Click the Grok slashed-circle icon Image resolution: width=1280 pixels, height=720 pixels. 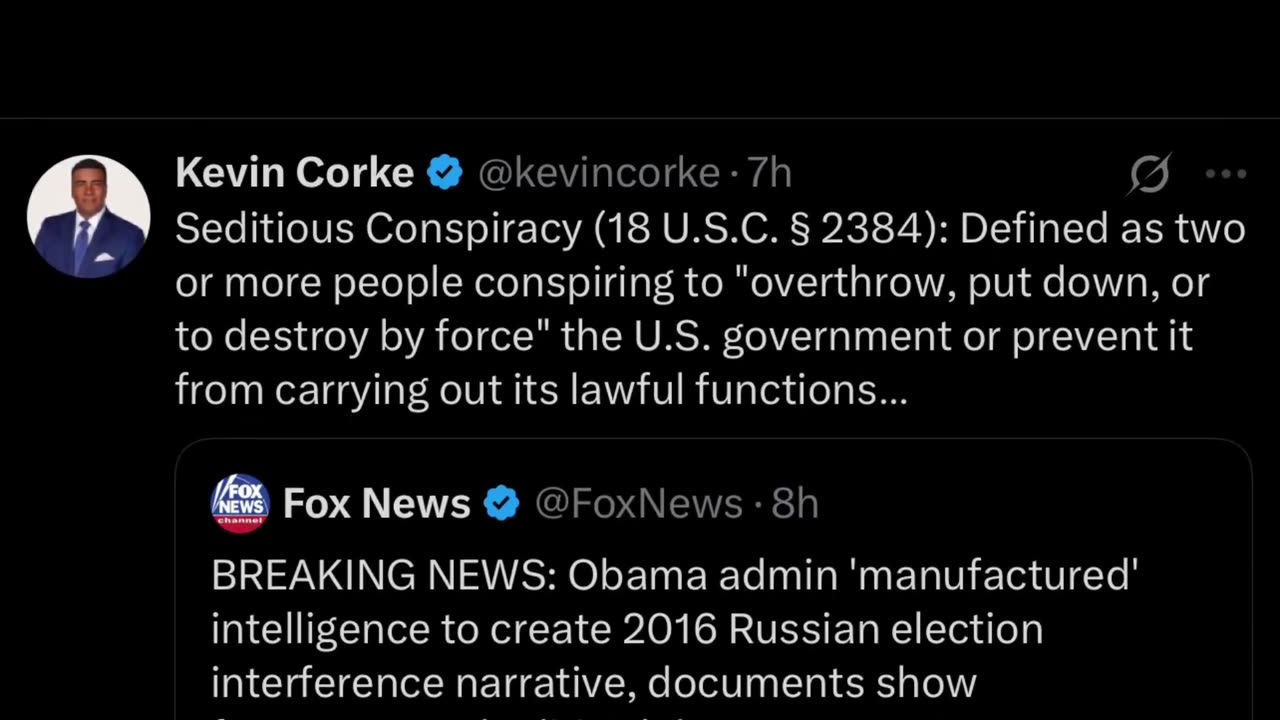pyautogui.click(x=1149, y=175)
